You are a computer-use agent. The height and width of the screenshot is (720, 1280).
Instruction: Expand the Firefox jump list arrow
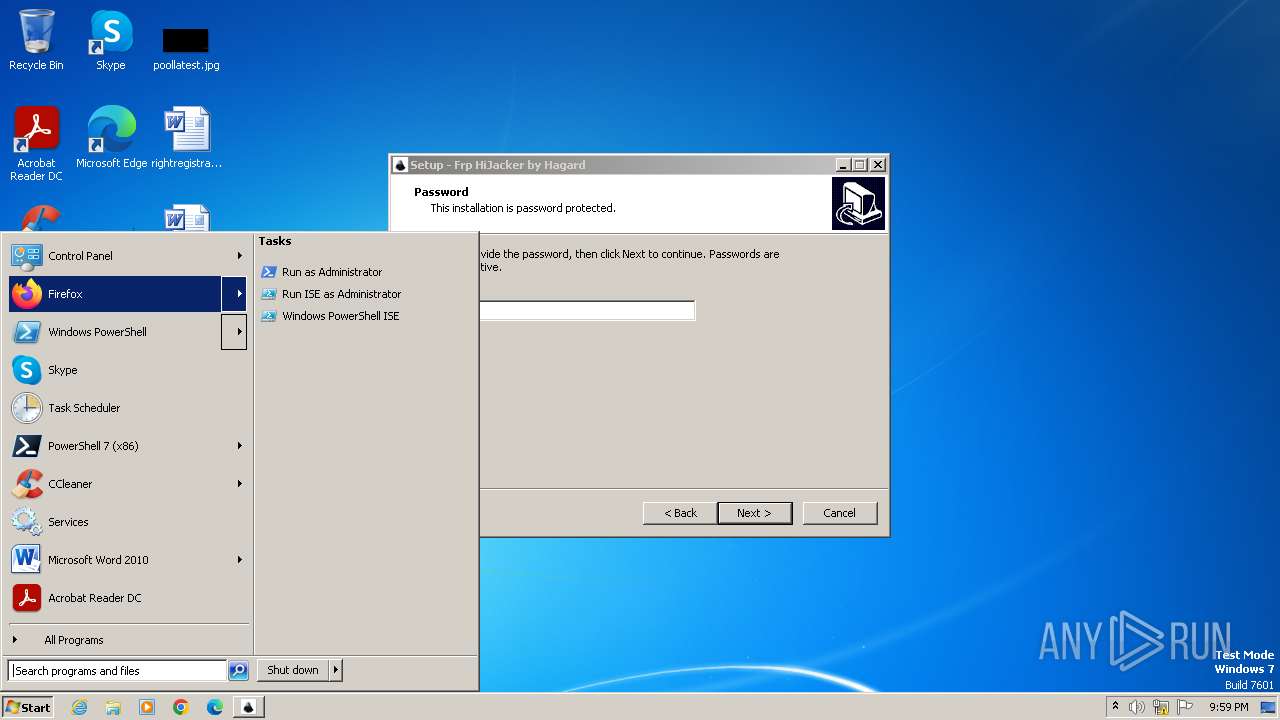pos(234,294)
